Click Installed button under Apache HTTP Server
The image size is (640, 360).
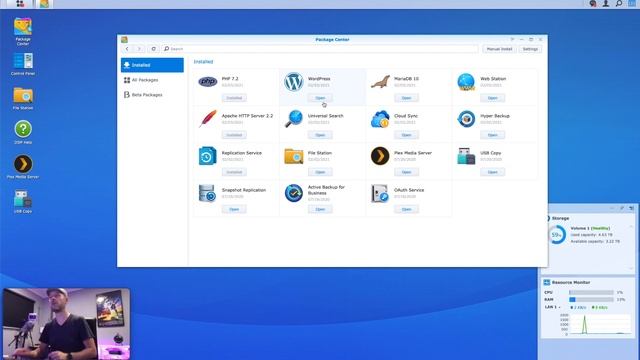click(234, 135)
